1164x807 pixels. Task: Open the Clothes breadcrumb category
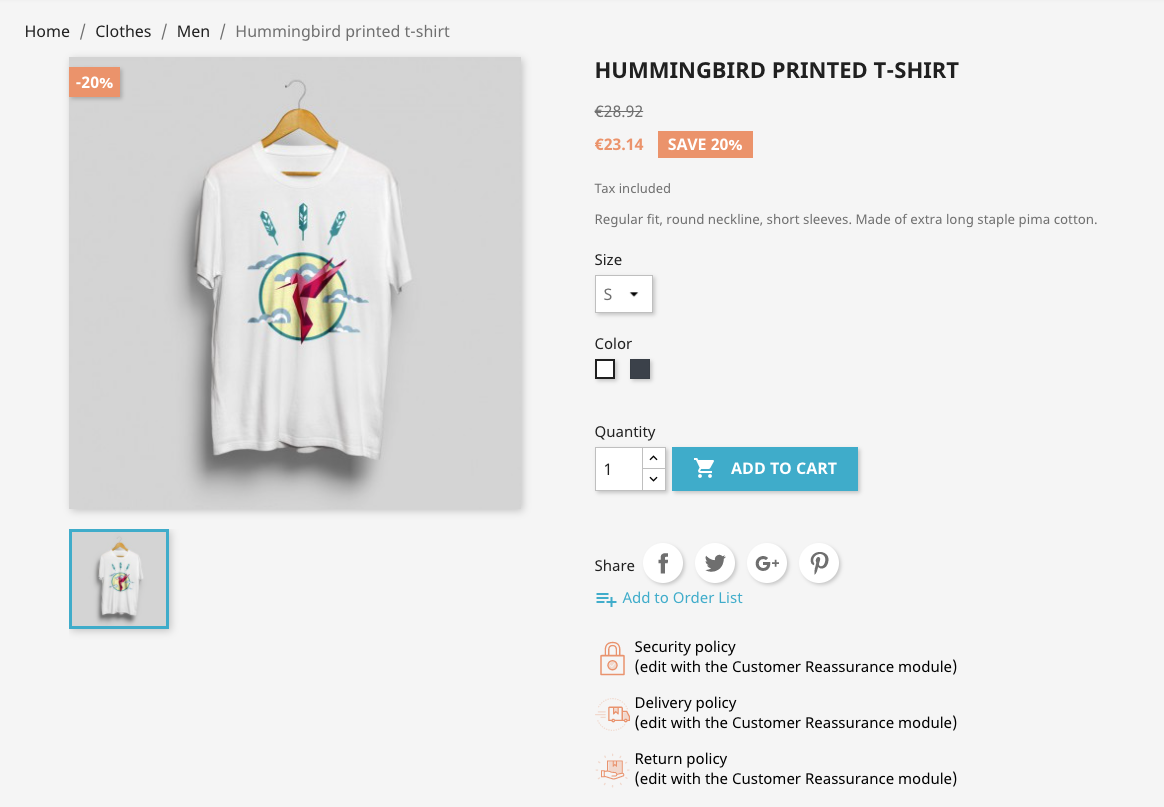123,31
